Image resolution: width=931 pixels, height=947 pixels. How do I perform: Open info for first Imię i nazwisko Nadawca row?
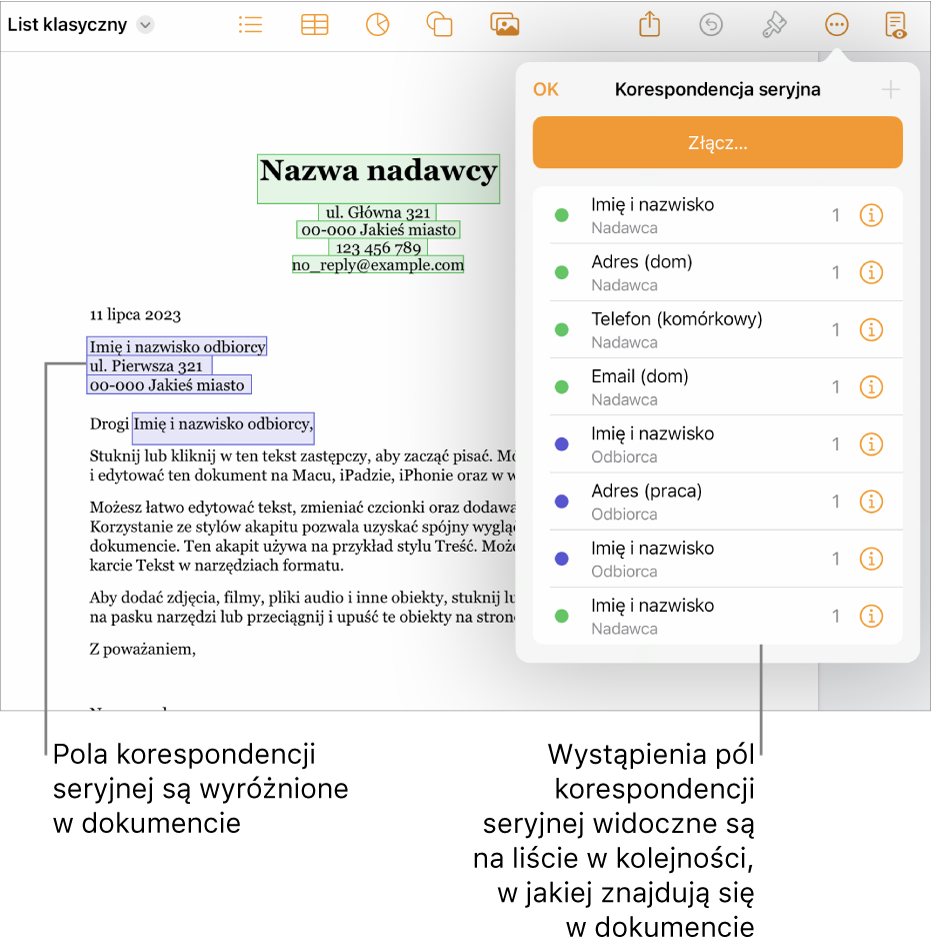tap(871, 215)
